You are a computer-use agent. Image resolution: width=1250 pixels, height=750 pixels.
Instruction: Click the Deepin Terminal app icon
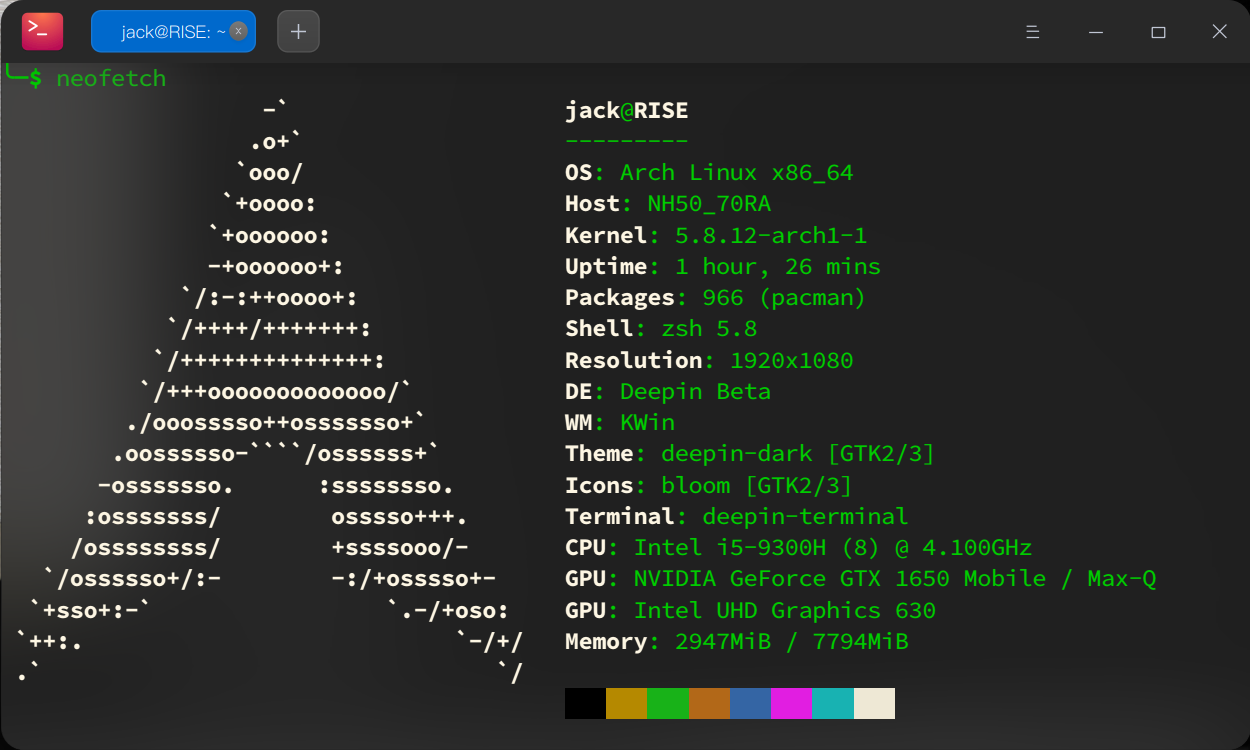coord(42,32)
